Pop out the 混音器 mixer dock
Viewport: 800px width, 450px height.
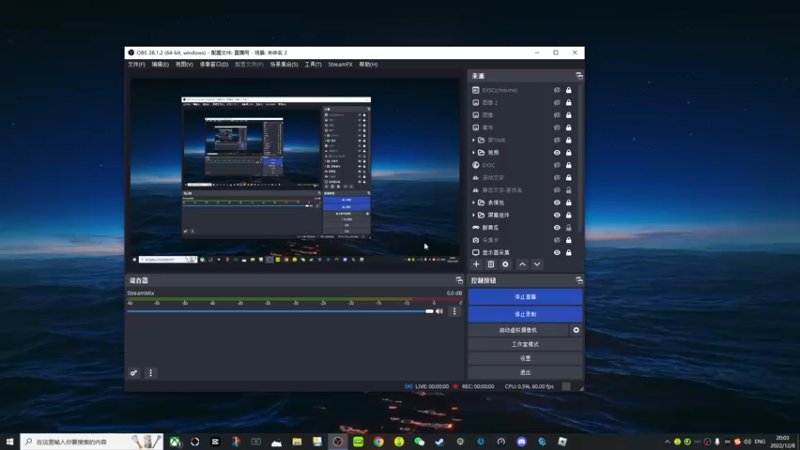pos(459,280)
